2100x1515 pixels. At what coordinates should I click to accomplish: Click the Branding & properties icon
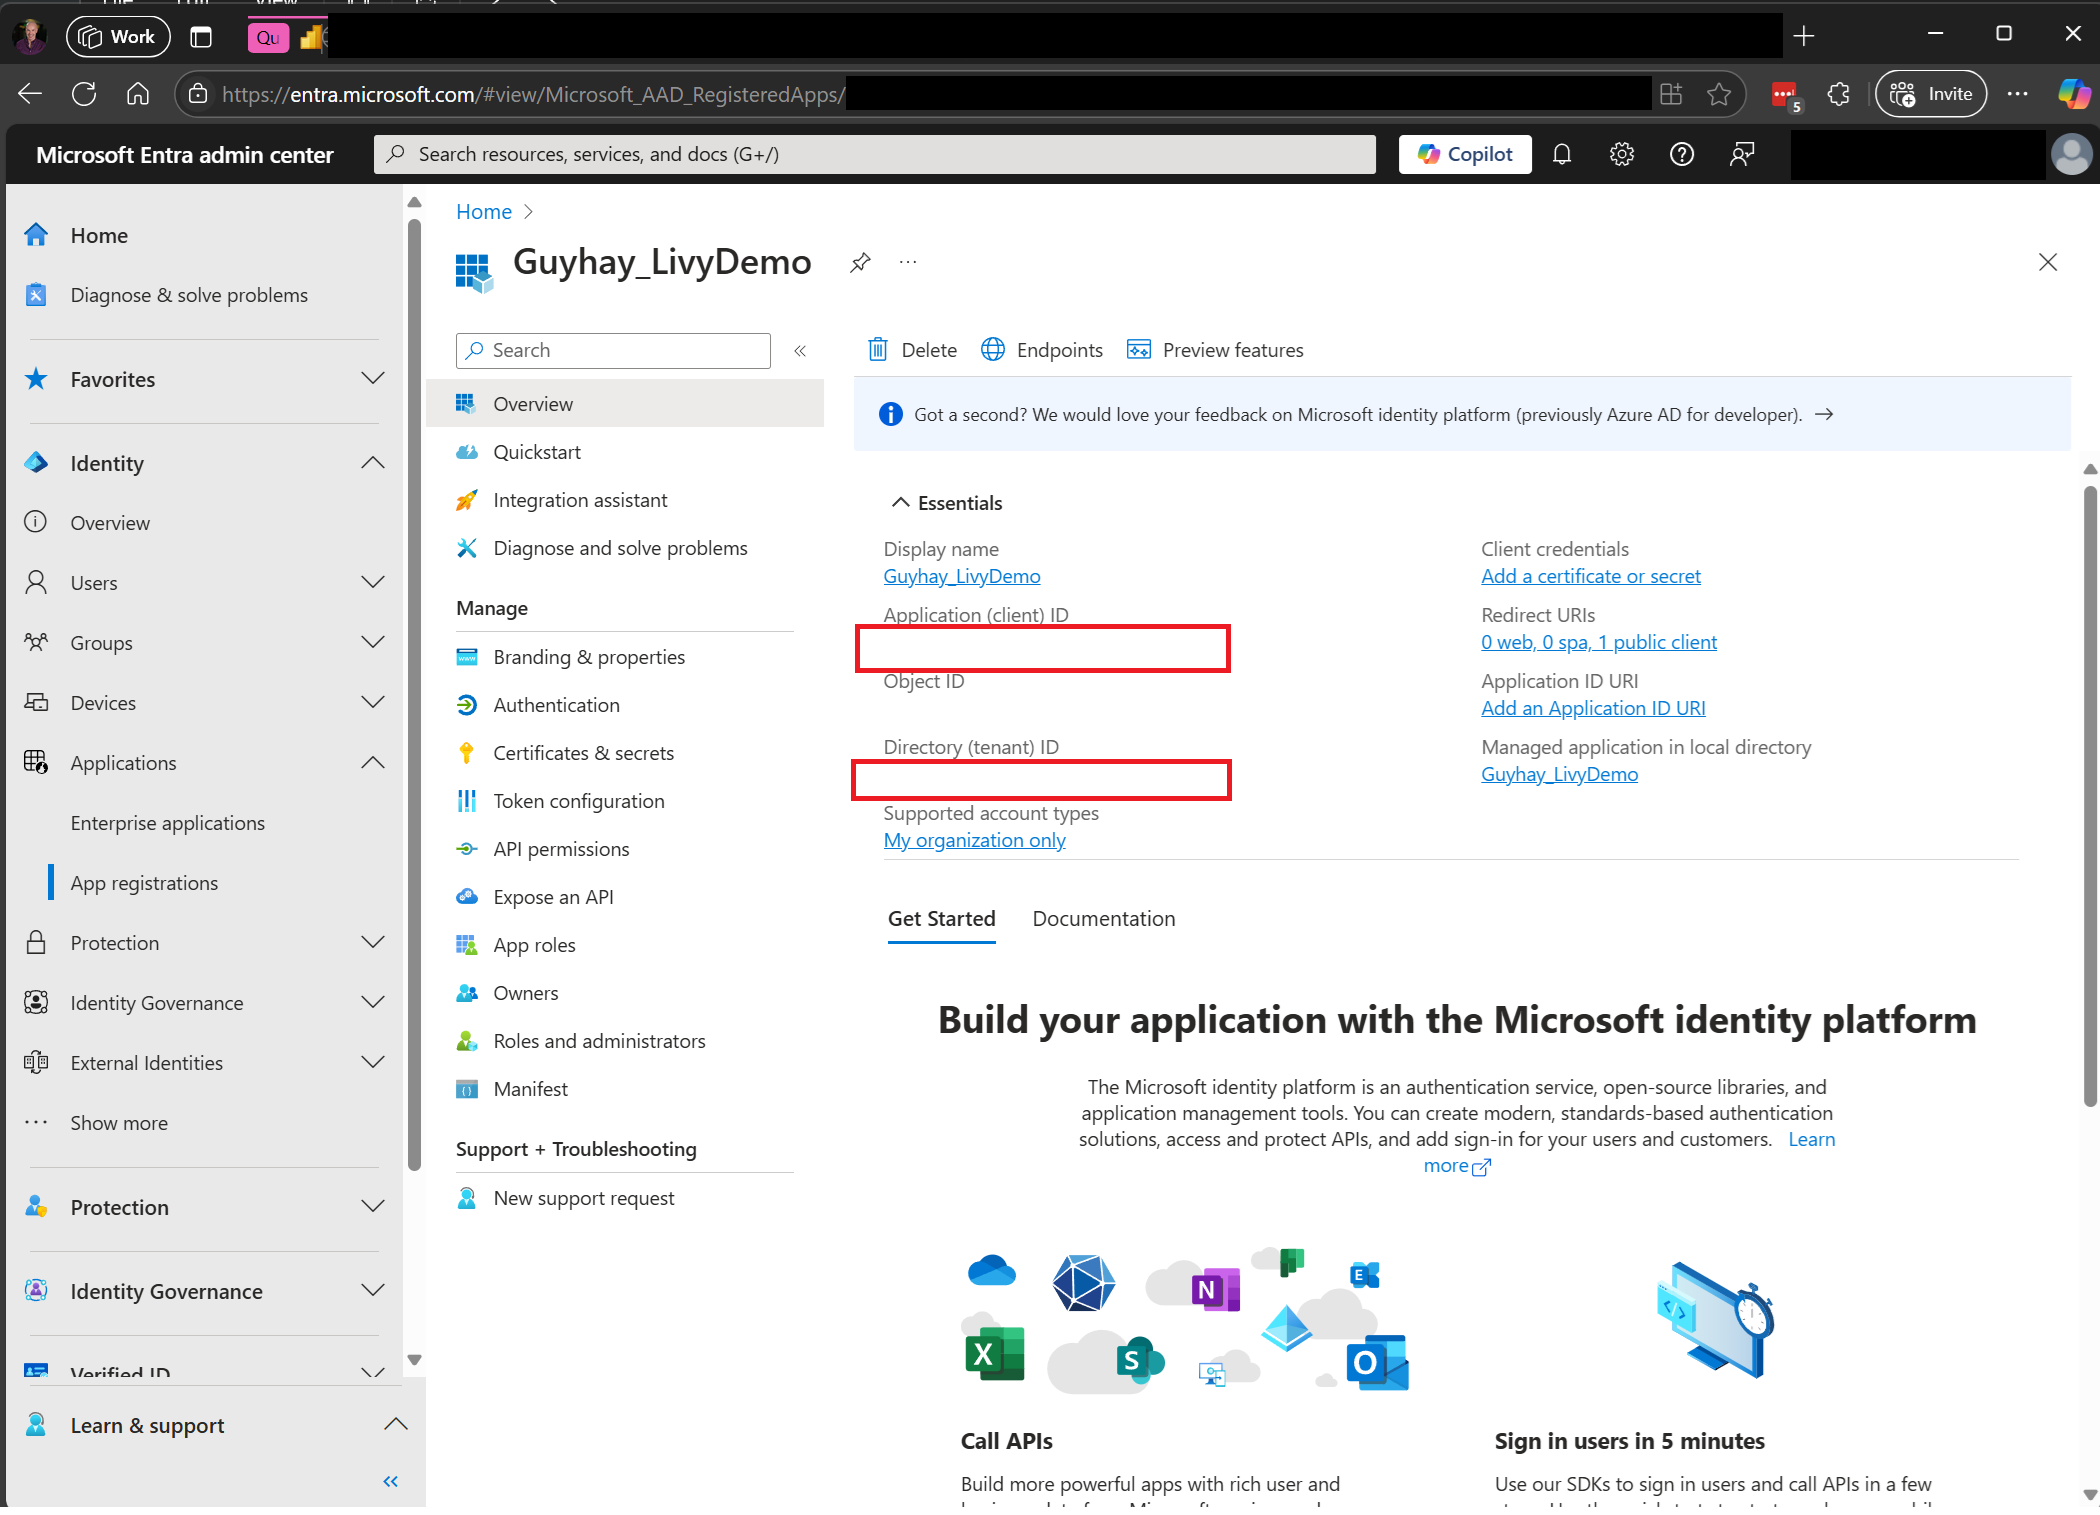click(470, 656)
